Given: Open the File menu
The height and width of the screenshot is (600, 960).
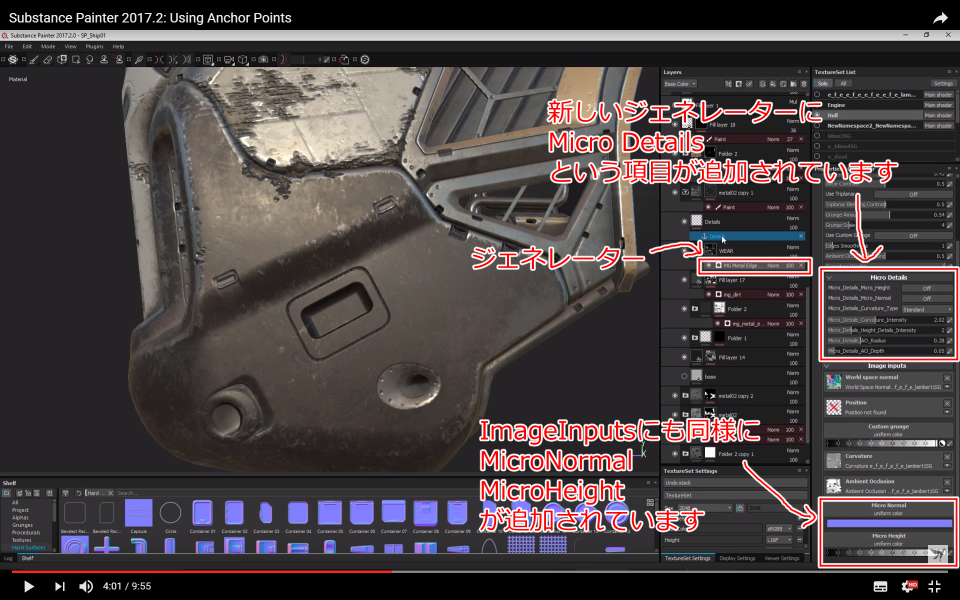Looking at the screenshot, I should (x=9, y=47).
